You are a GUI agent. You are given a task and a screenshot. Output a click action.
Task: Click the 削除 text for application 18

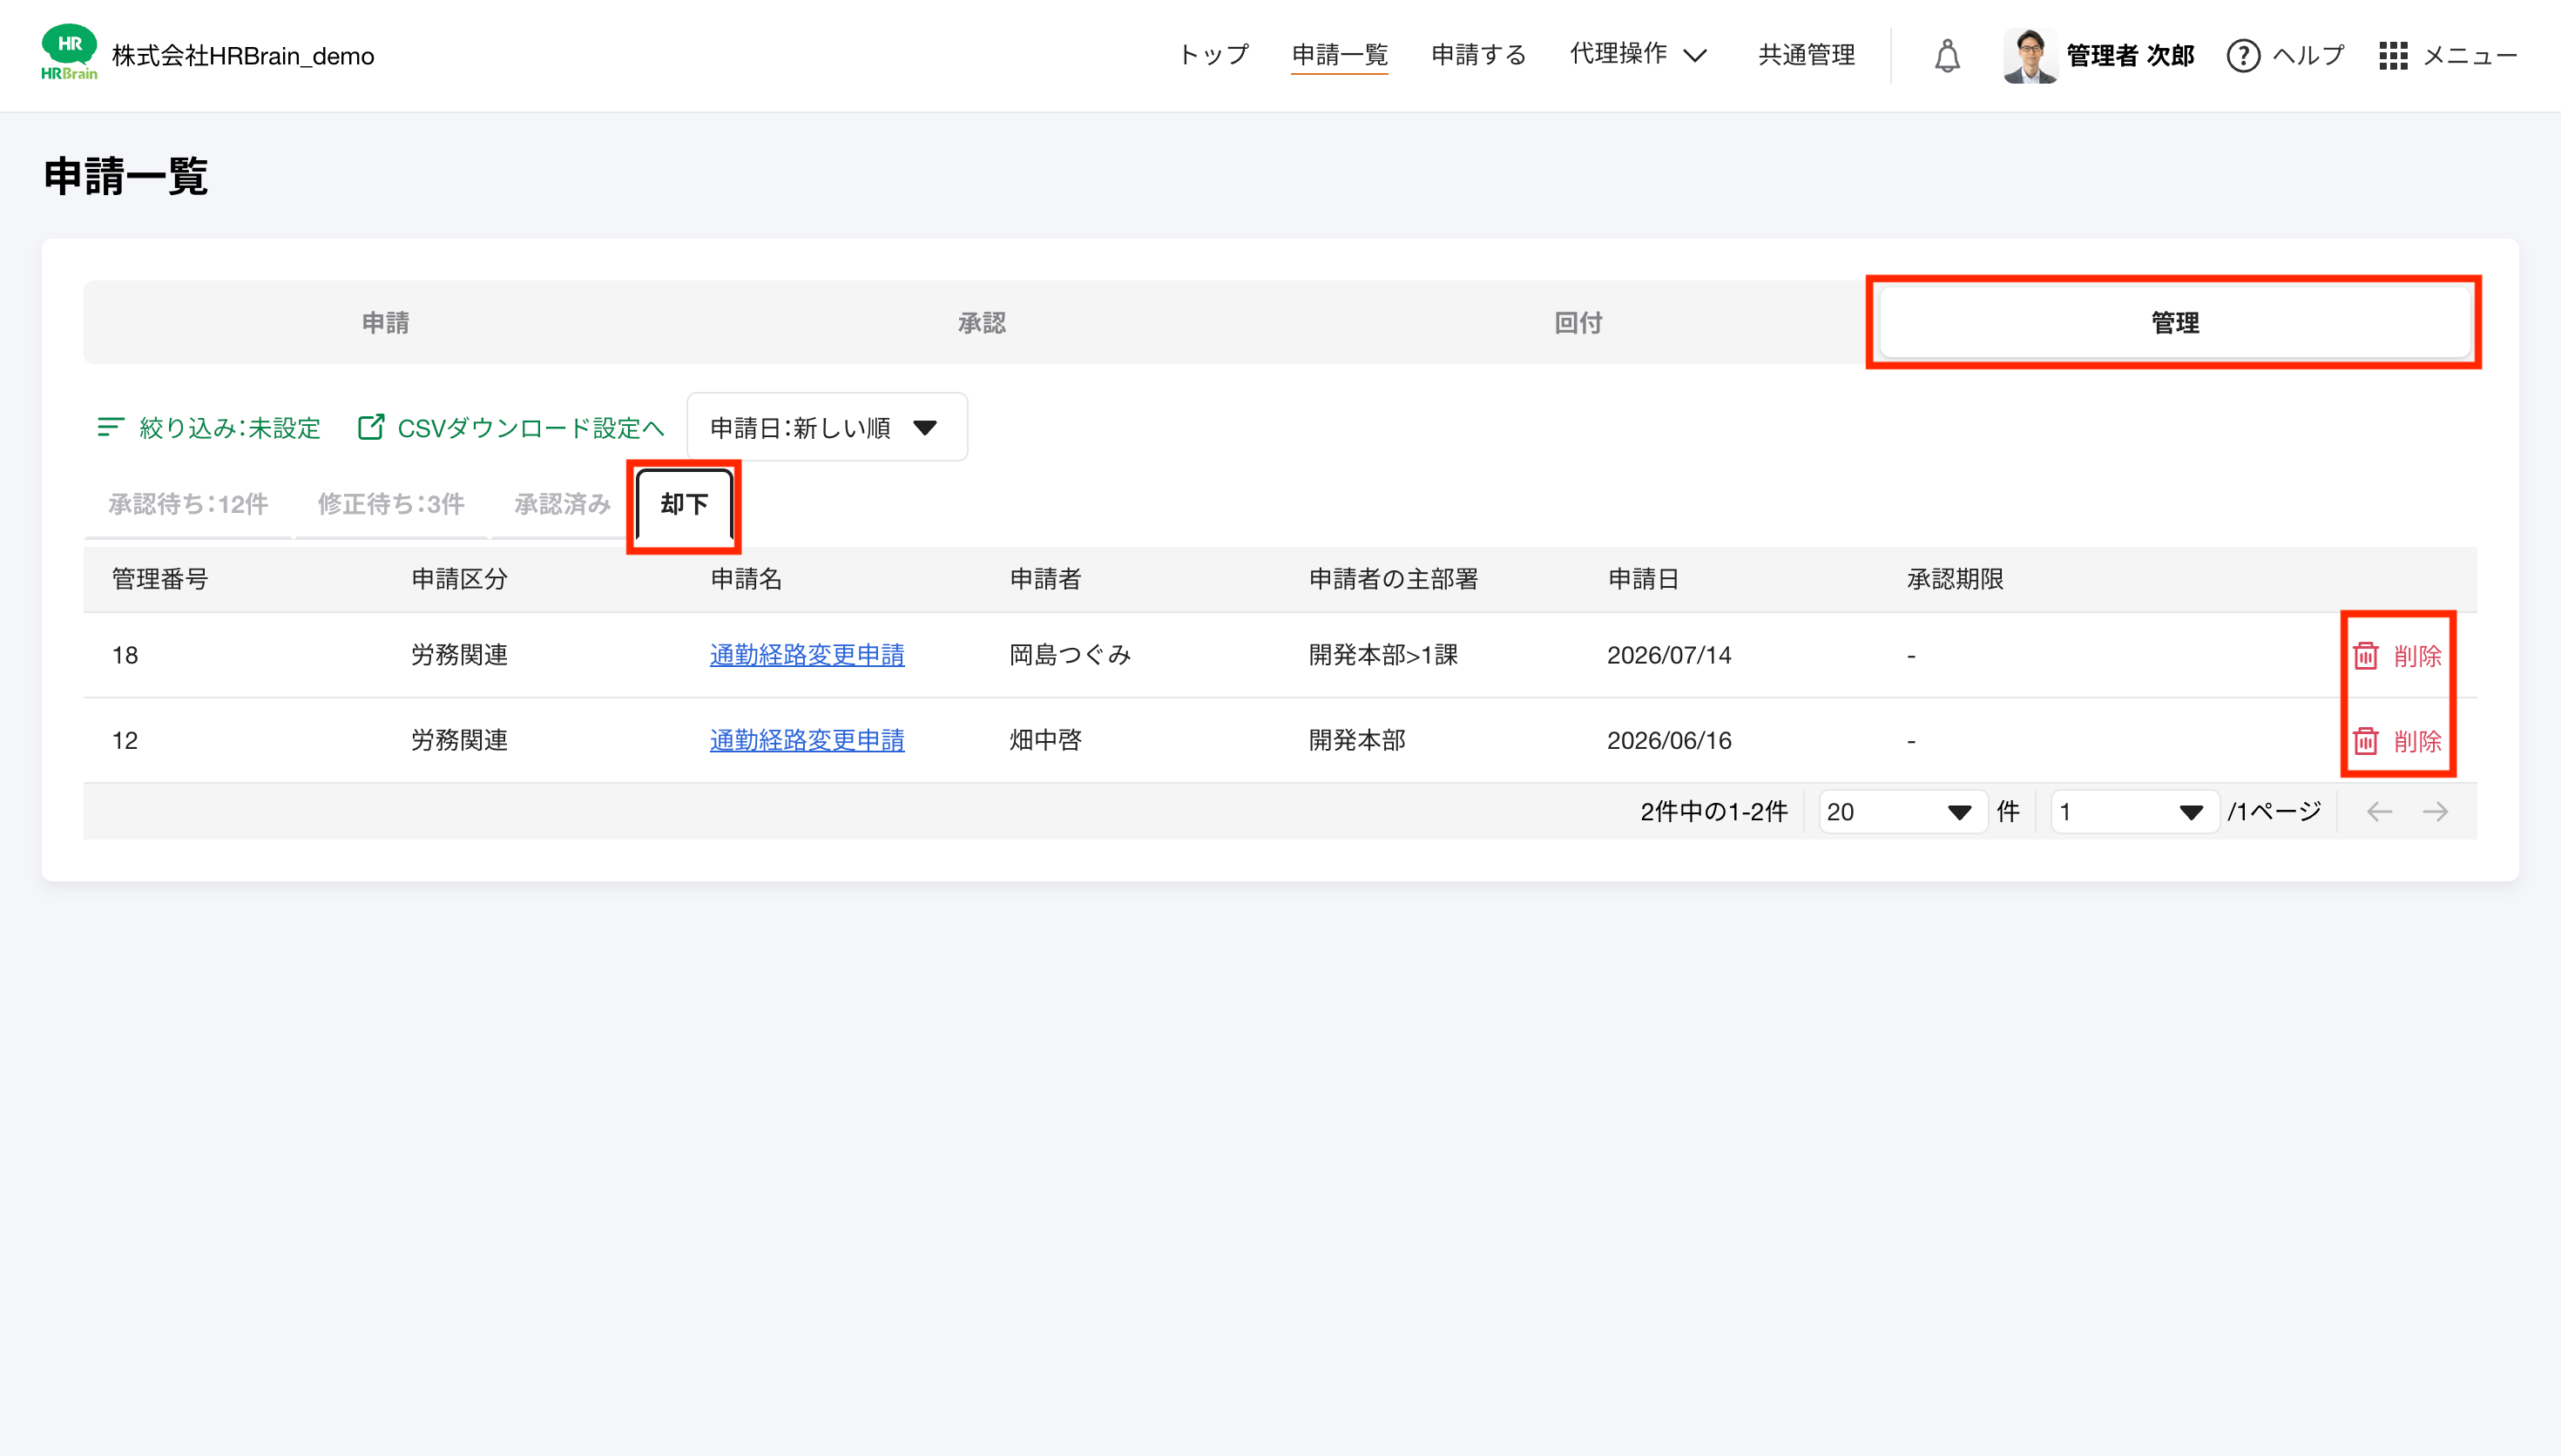(2417, 656)
